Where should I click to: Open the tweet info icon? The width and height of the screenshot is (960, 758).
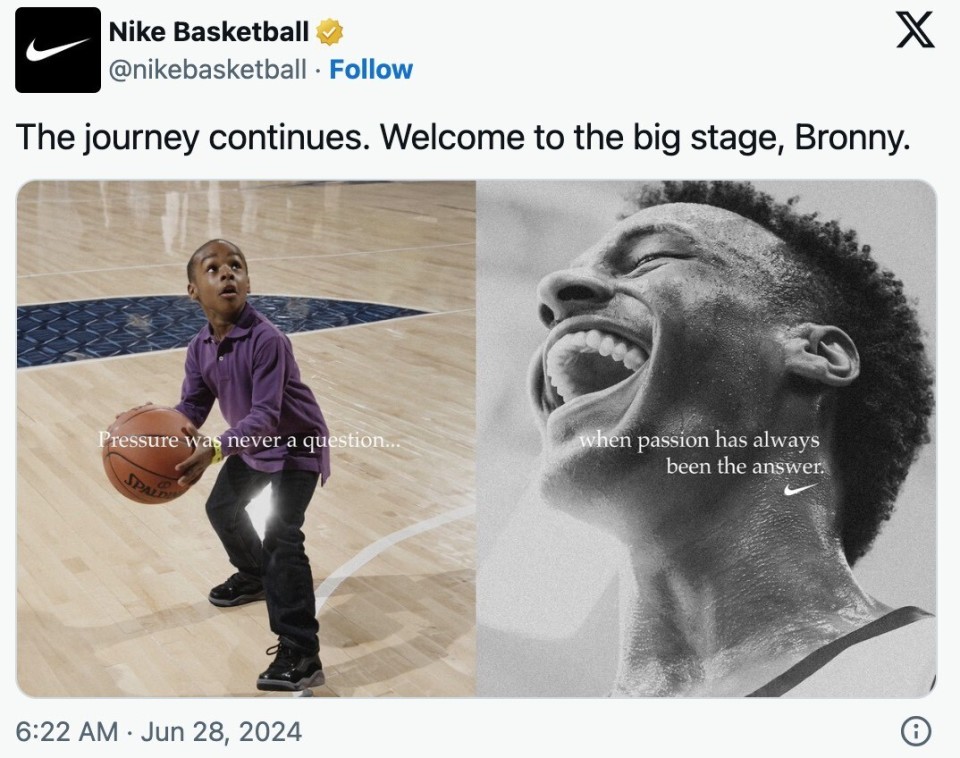pyautogui.click(x=916, y=731)
